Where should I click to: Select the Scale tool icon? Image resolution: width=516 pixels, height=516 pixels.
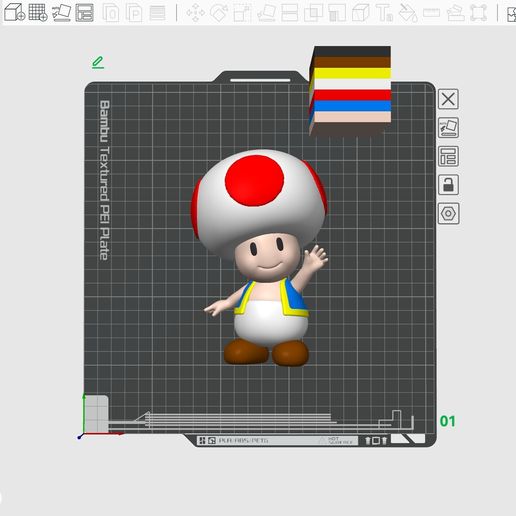[242, 13]
